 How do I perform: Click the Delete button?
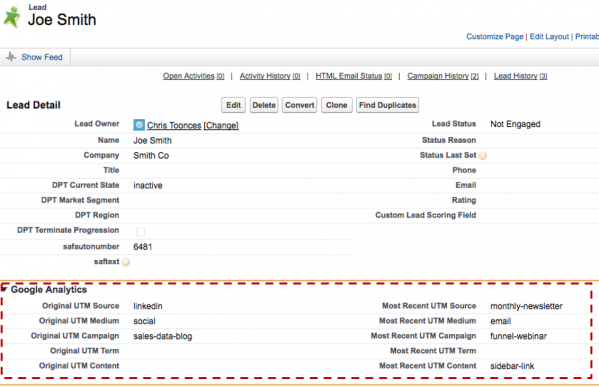(264, 105)
